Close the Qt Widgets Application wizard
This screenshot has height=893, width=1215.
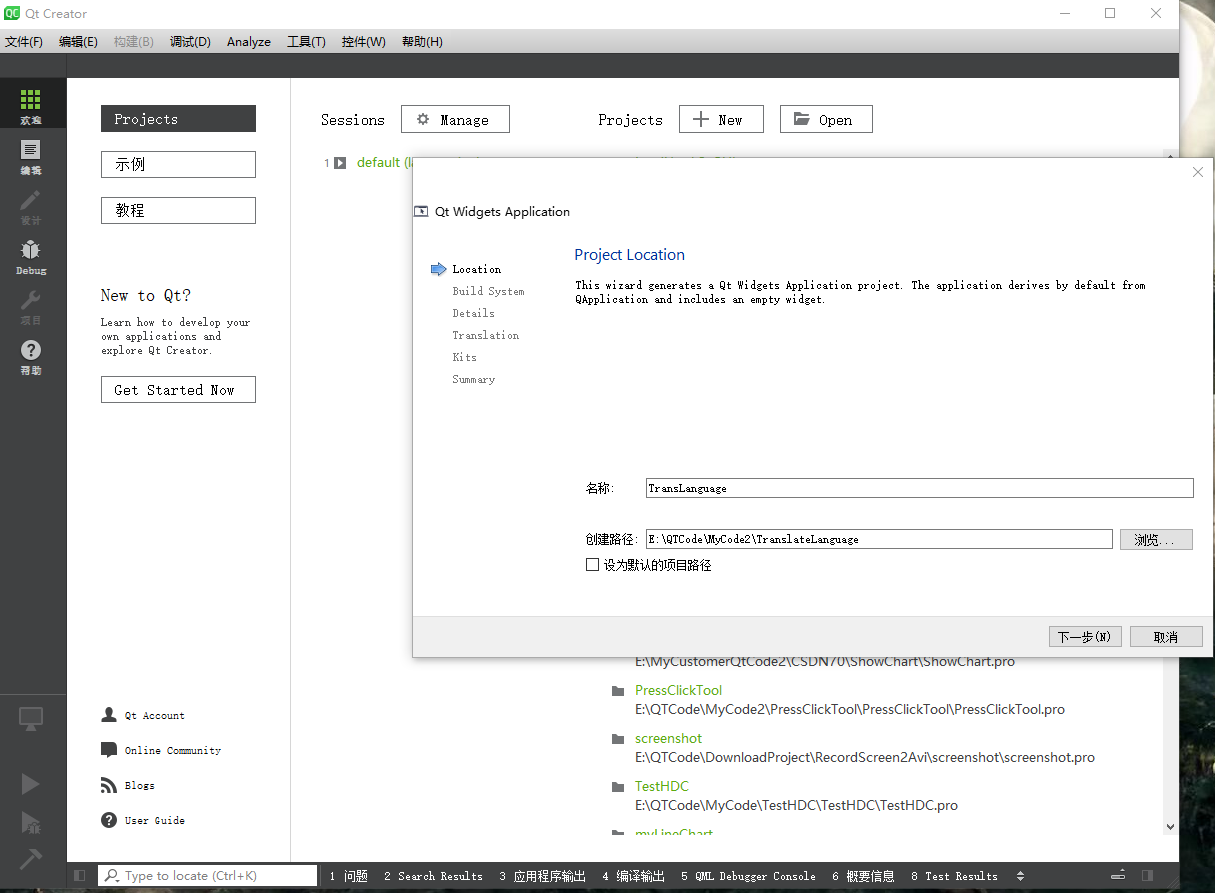pyautogui.click(x=1198, y=172)
